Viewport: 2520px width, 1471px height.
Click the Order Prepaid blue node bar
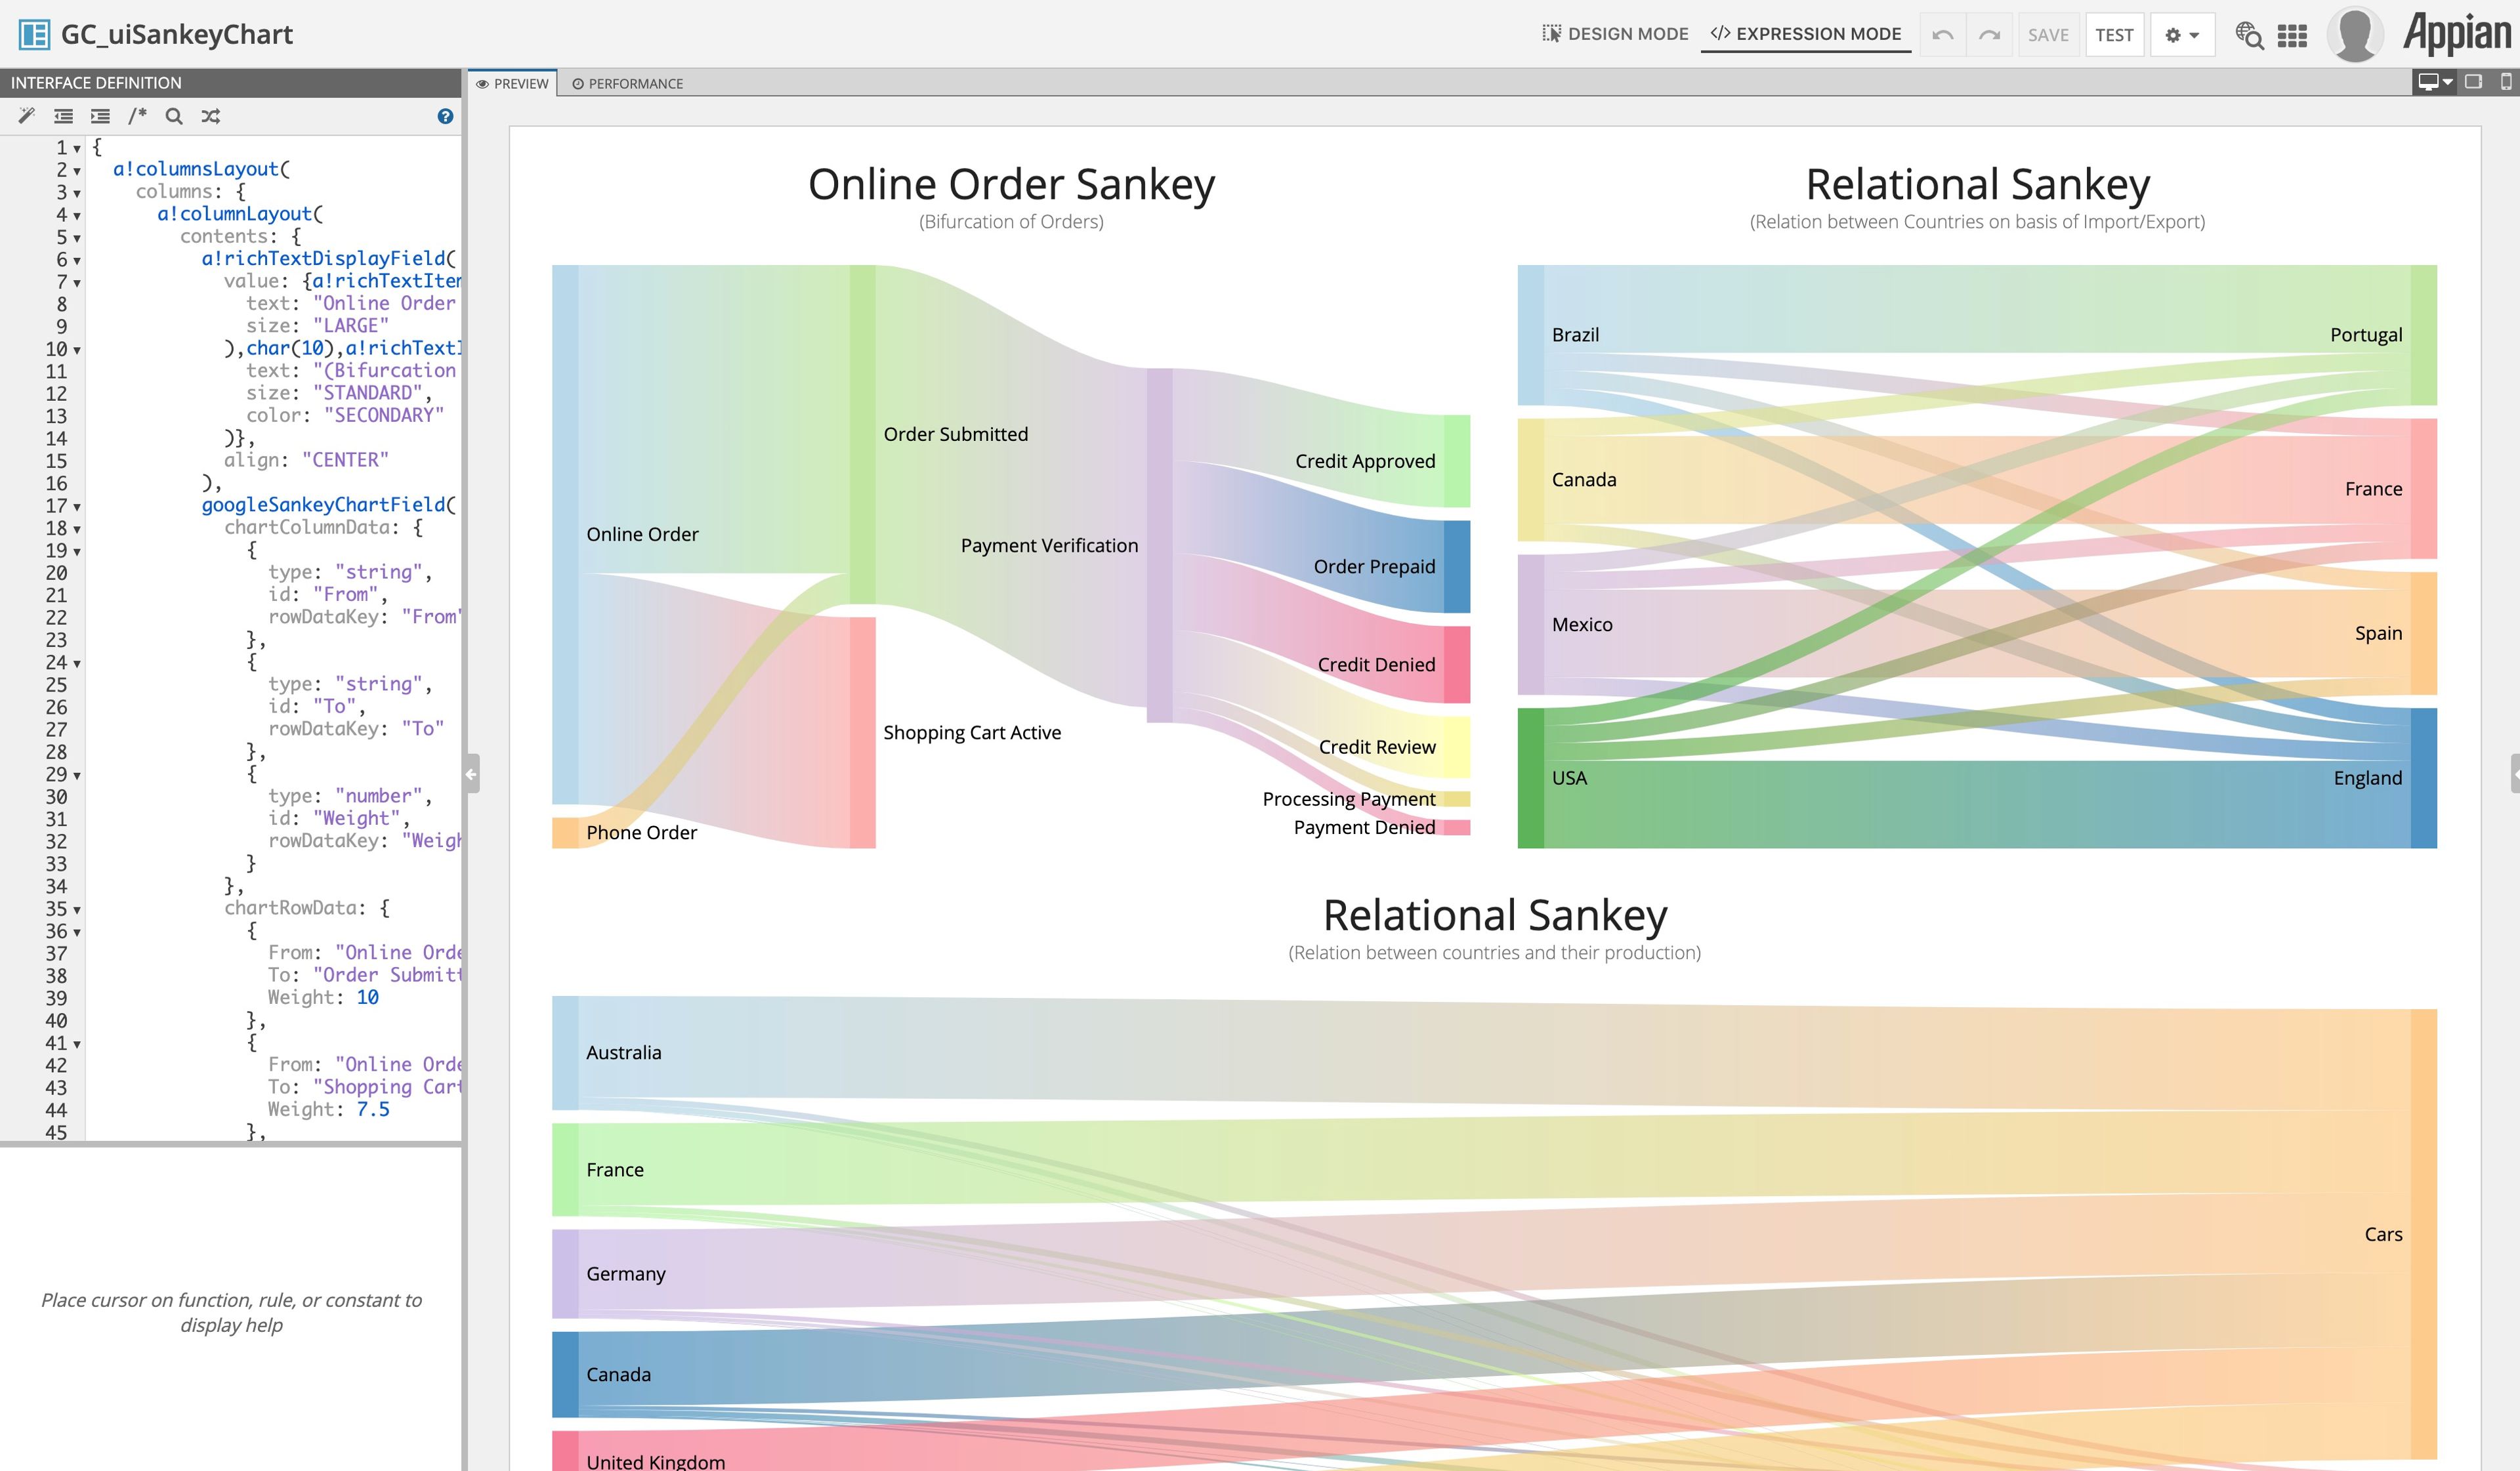[x=1457, y=566]
